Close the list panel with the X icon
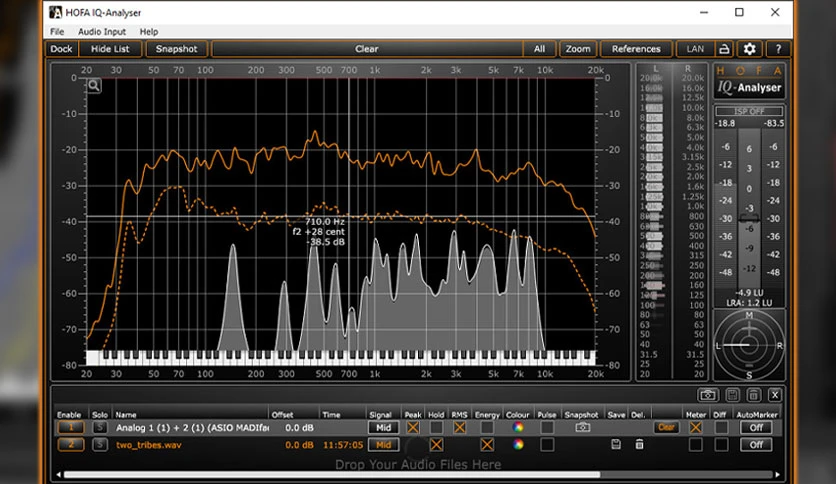 [x=775, y=395]
